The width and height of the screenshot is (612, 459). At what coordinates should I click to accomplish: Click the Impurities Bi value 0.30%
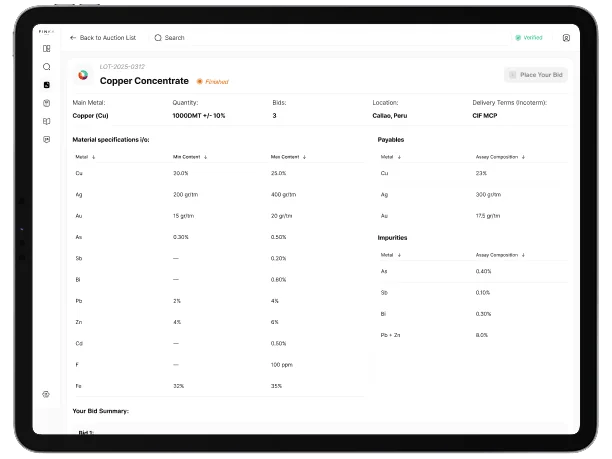[x=483, y=314]
